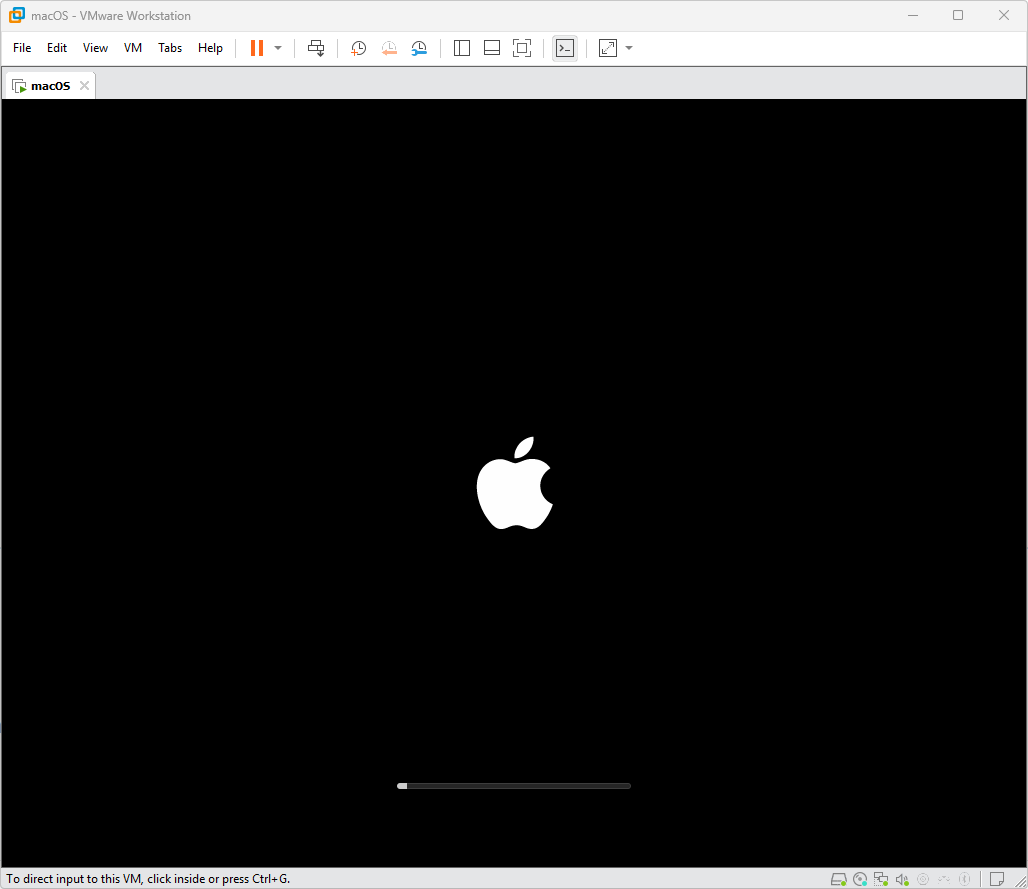
Task: Click the CD/DVD drive status icon
Action: click(x=860, y=879)
